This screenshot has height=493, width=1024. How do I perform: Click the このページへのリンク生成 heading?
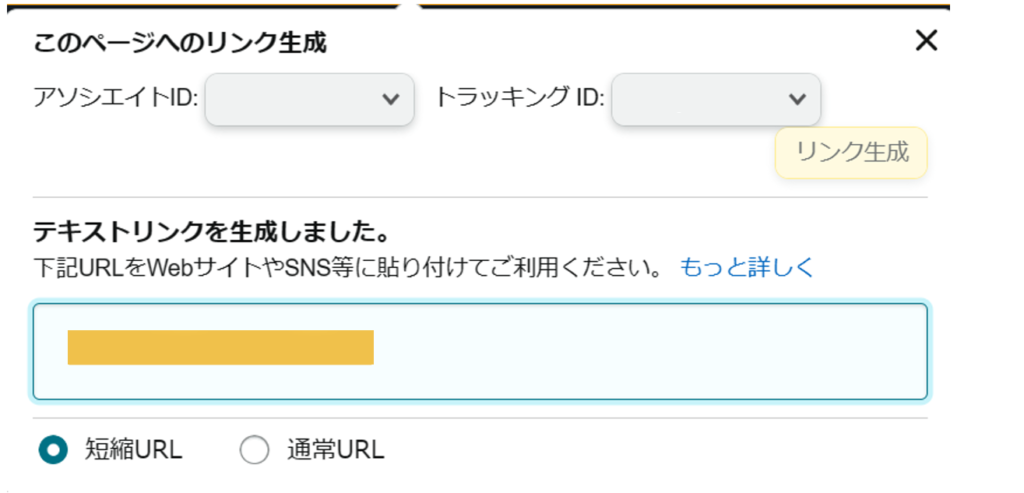[x=180, y=44]
